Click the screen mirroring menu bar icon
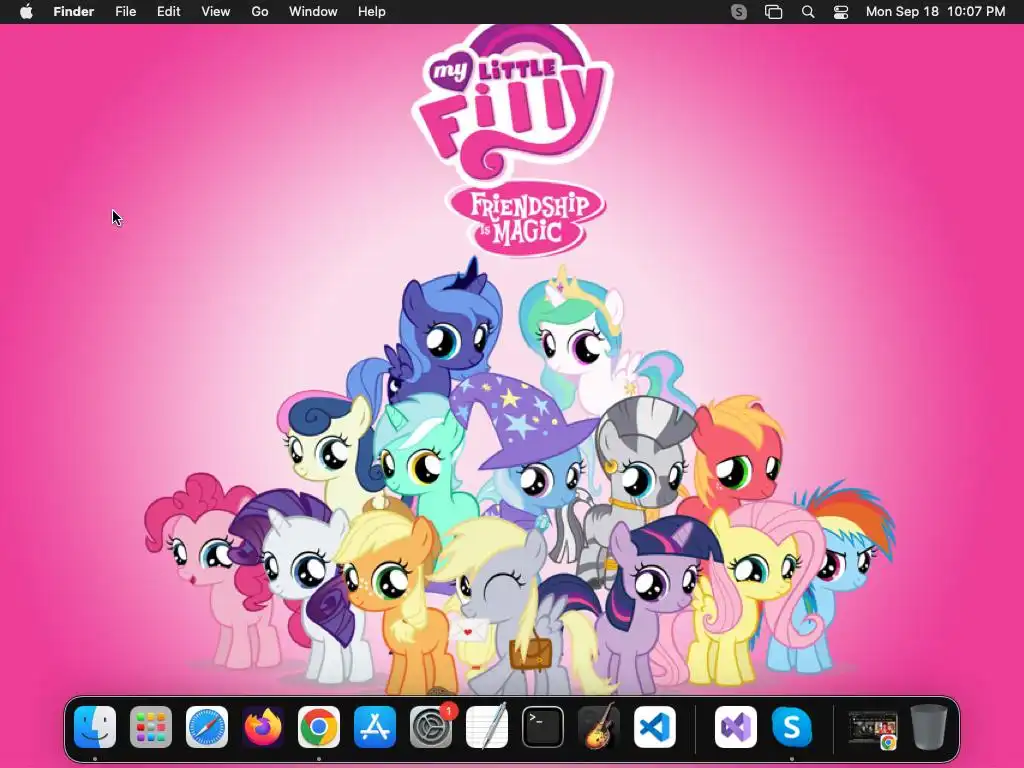 [773, 12]
